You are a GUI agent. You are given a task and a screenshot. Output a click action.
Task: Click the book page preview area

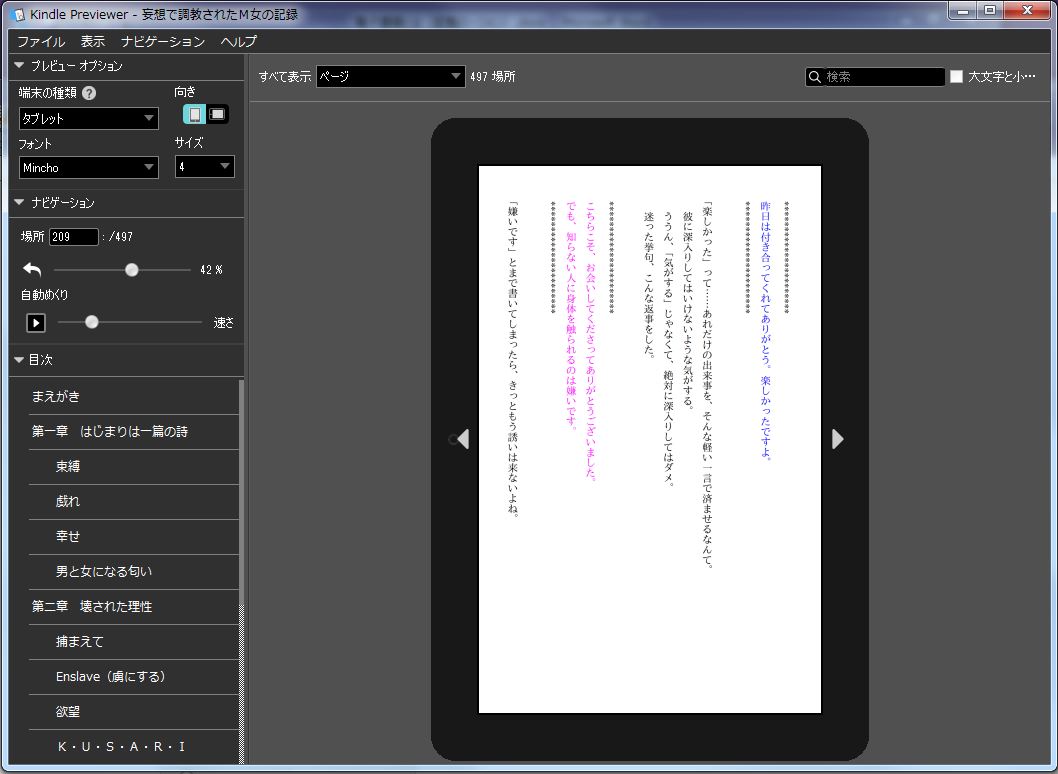(x=650, y=439)
